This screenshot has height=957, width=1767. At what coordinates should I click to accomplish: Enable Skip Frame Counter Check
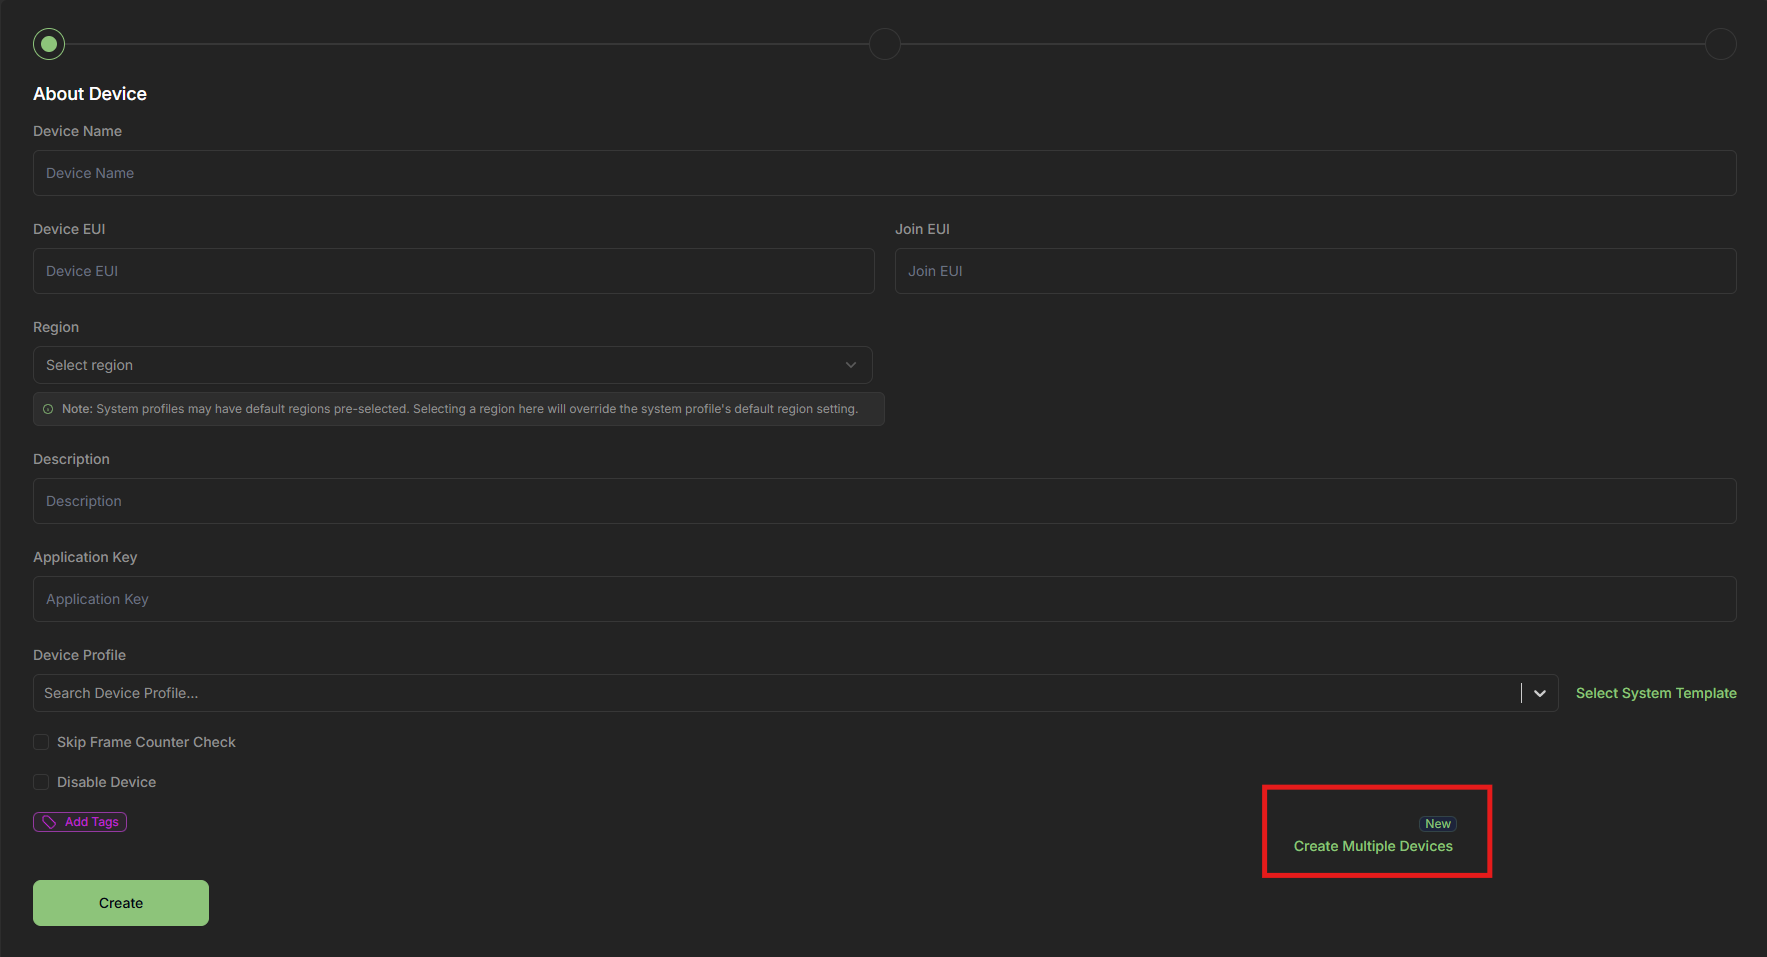click(x=41, y=741)
